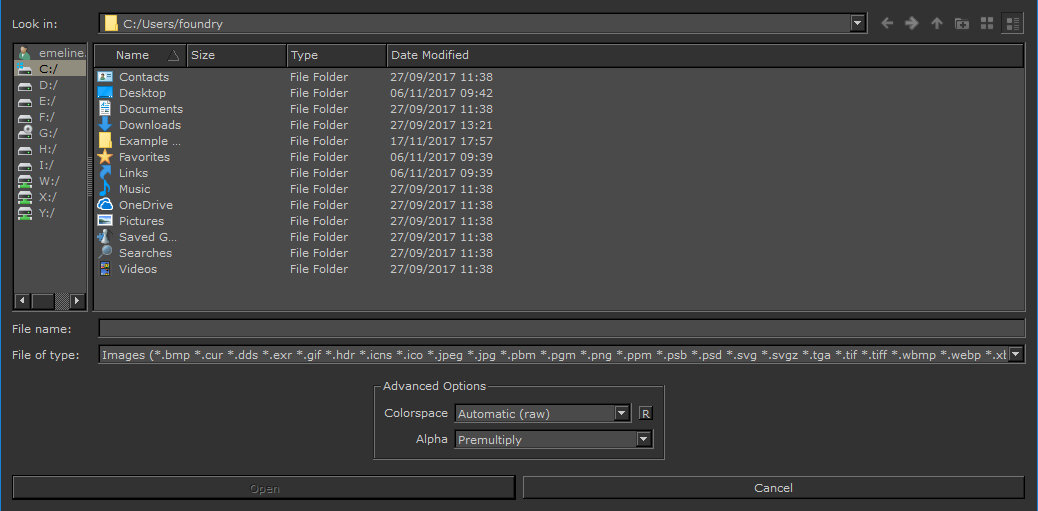Reset colorspace with the R button
1038x511 pixels.
pos(646,413)
